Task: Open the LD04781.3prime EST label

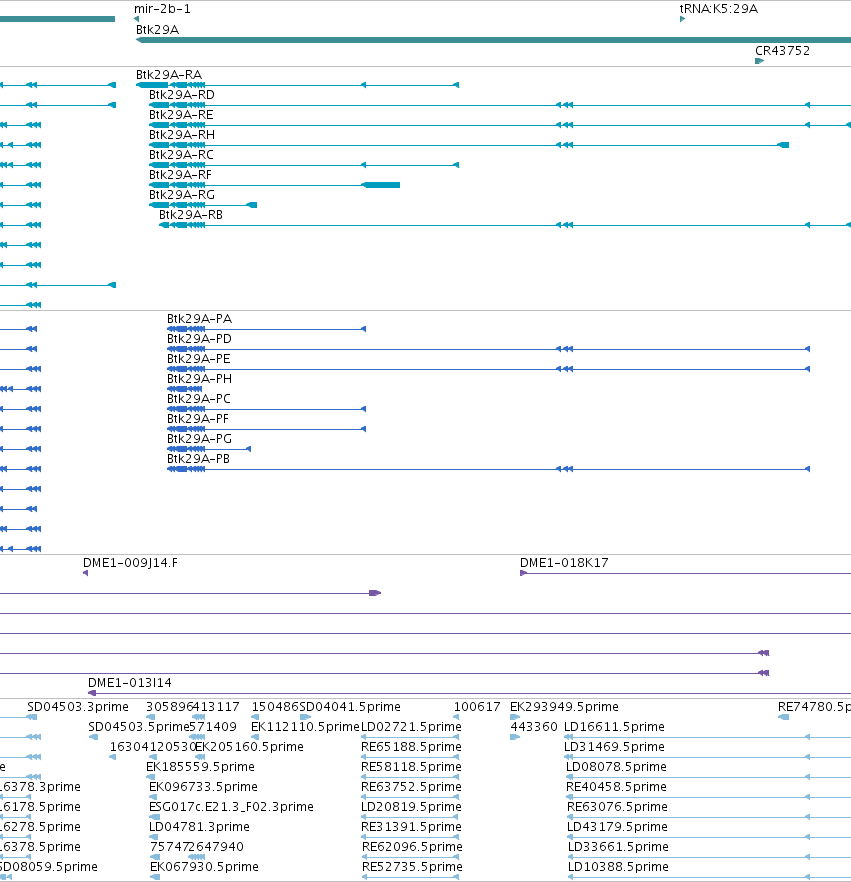Action: (199, 827)
